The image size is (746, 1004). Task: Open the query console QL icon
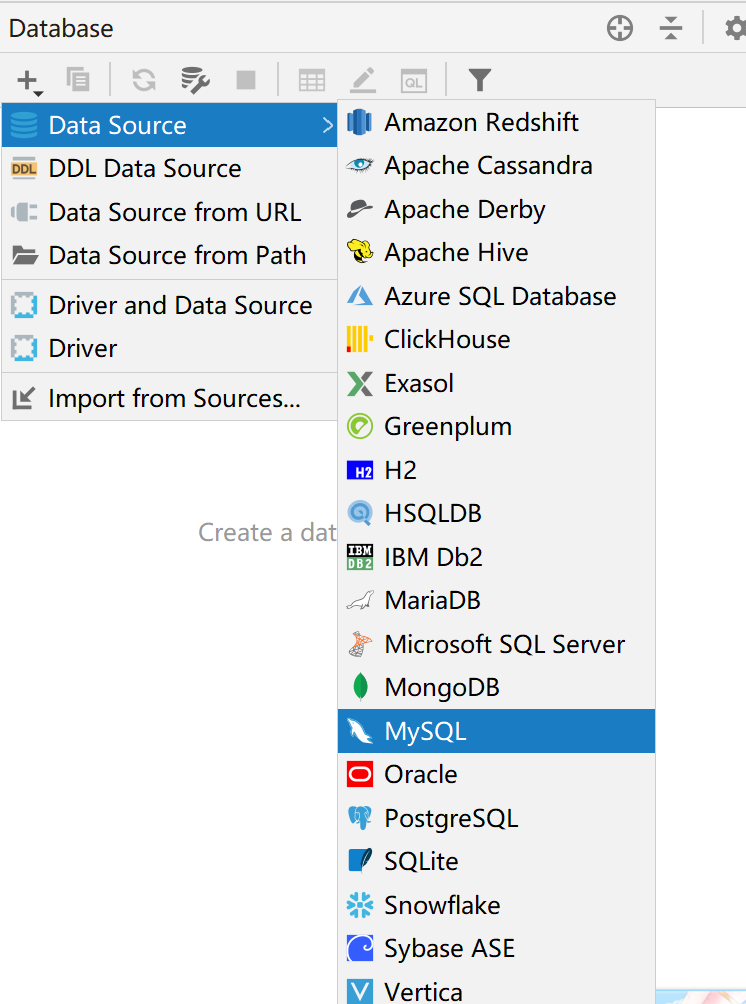[x=413, y=80]
